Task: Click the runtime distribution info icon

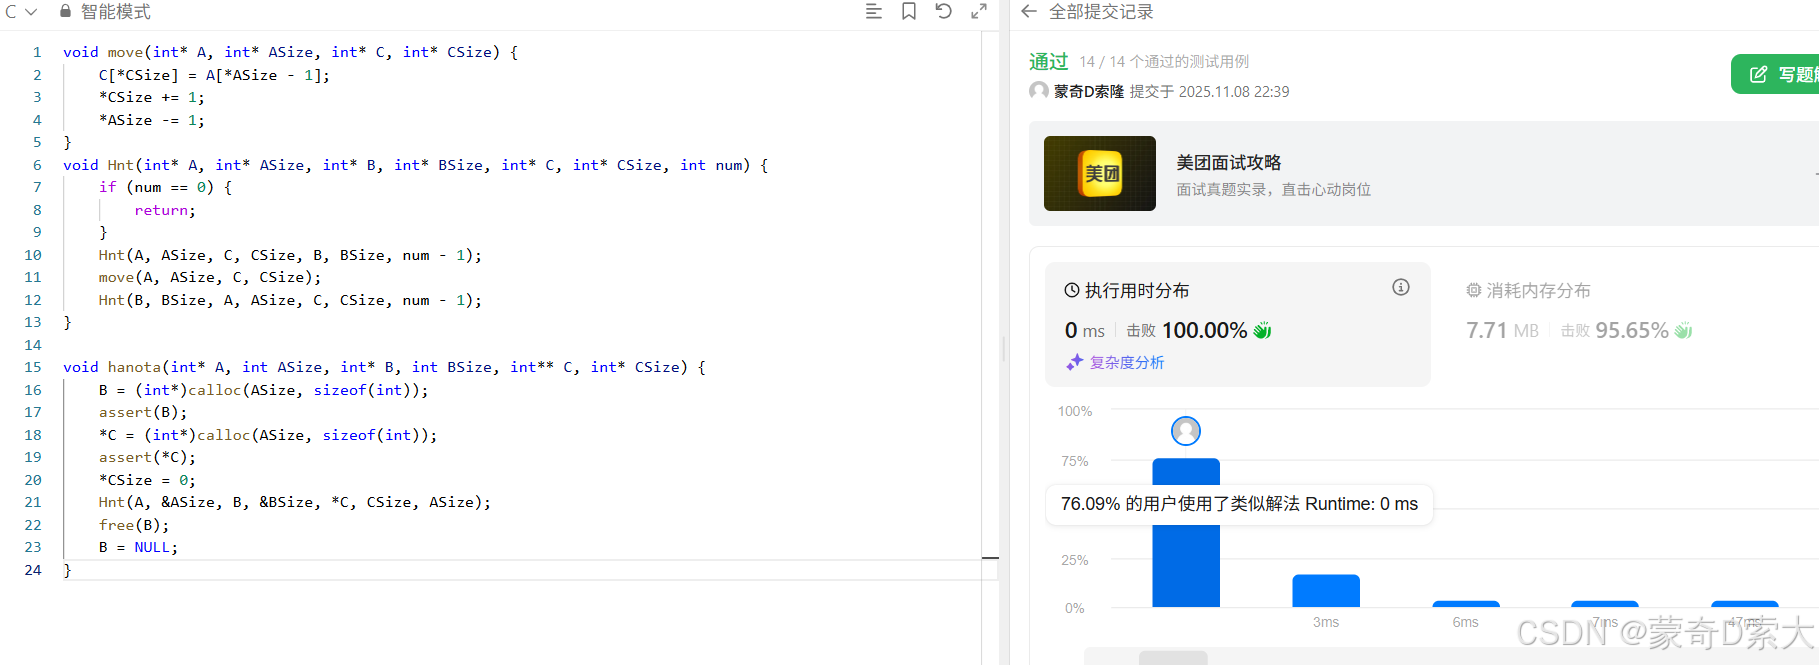Action: coord(1401,287)
